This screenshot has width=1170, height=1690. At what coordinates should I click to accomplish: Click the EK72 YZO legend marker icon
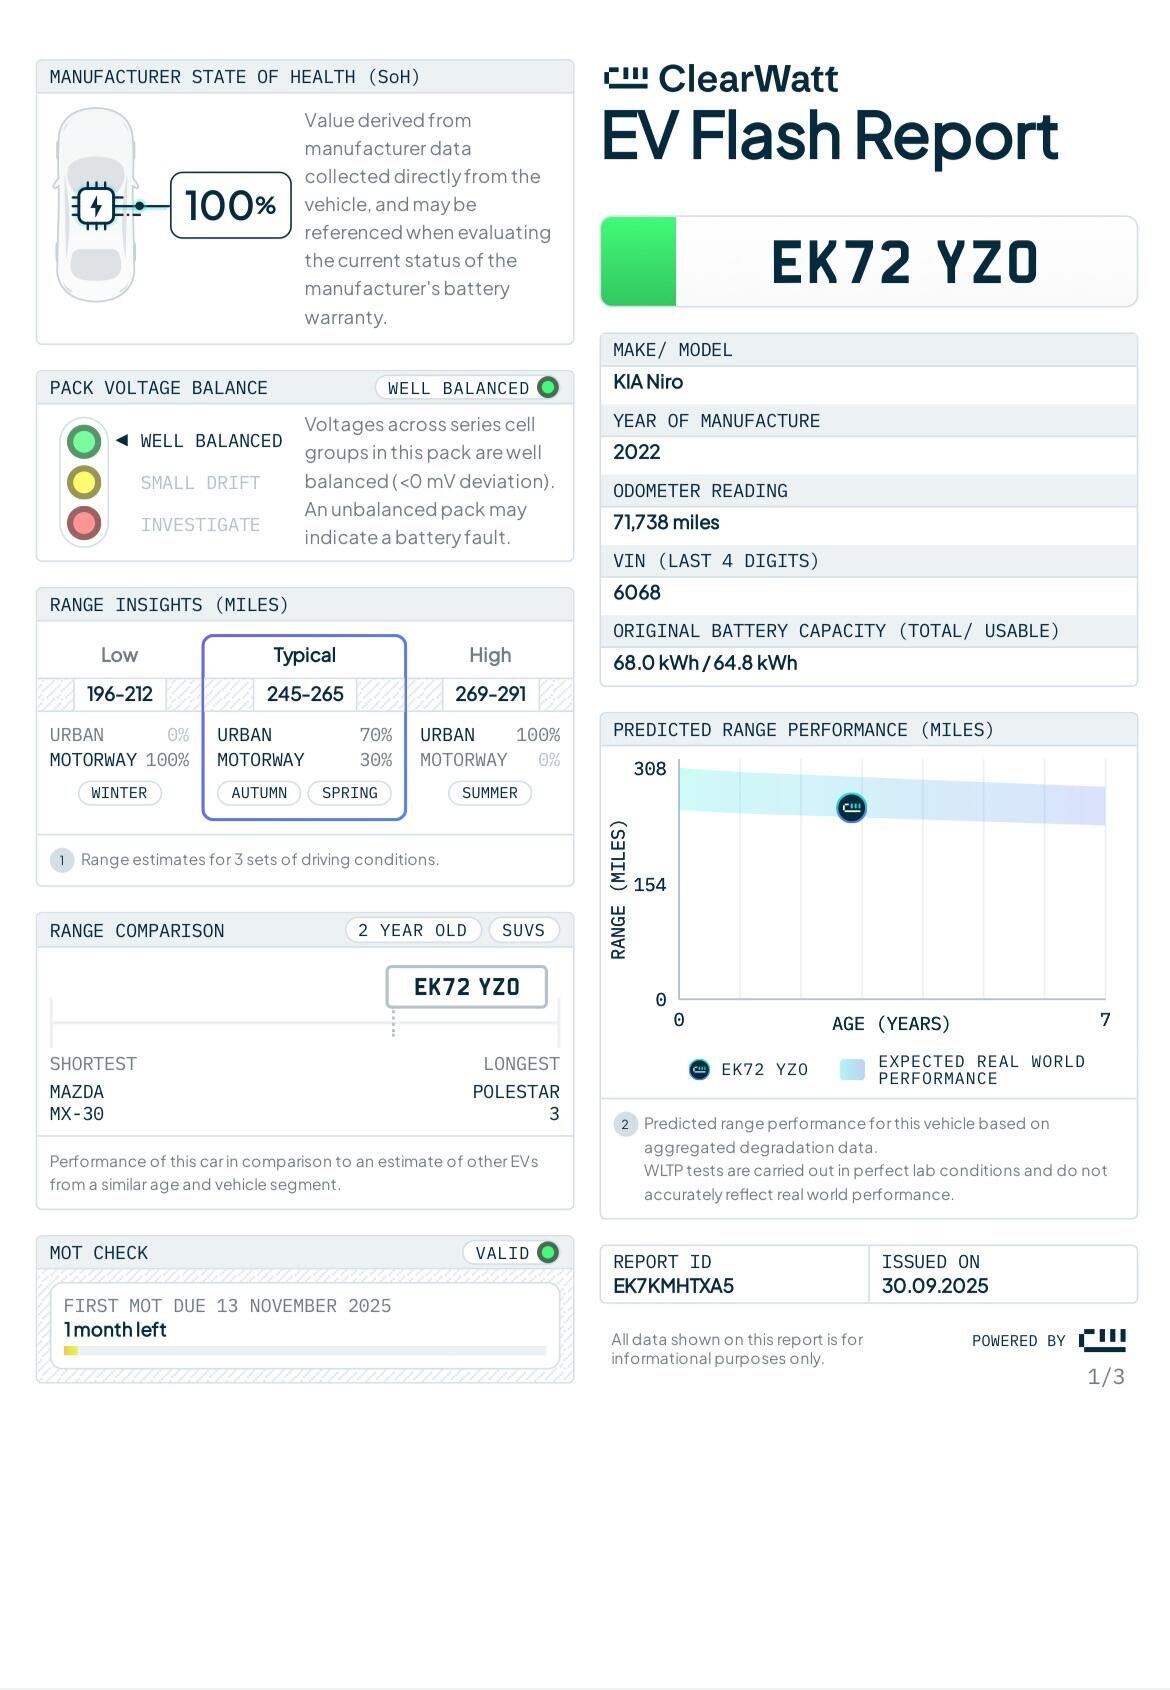[699, 1070]
